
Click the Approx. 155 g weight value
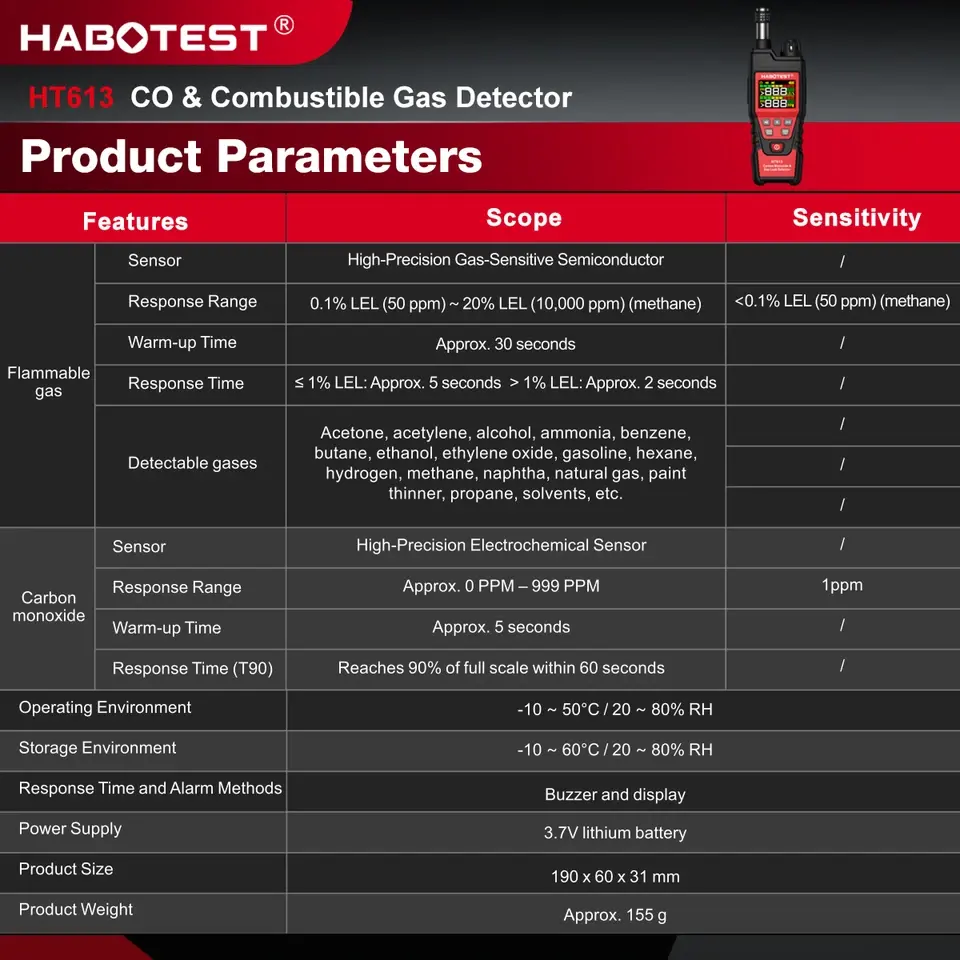coord(615,915)
